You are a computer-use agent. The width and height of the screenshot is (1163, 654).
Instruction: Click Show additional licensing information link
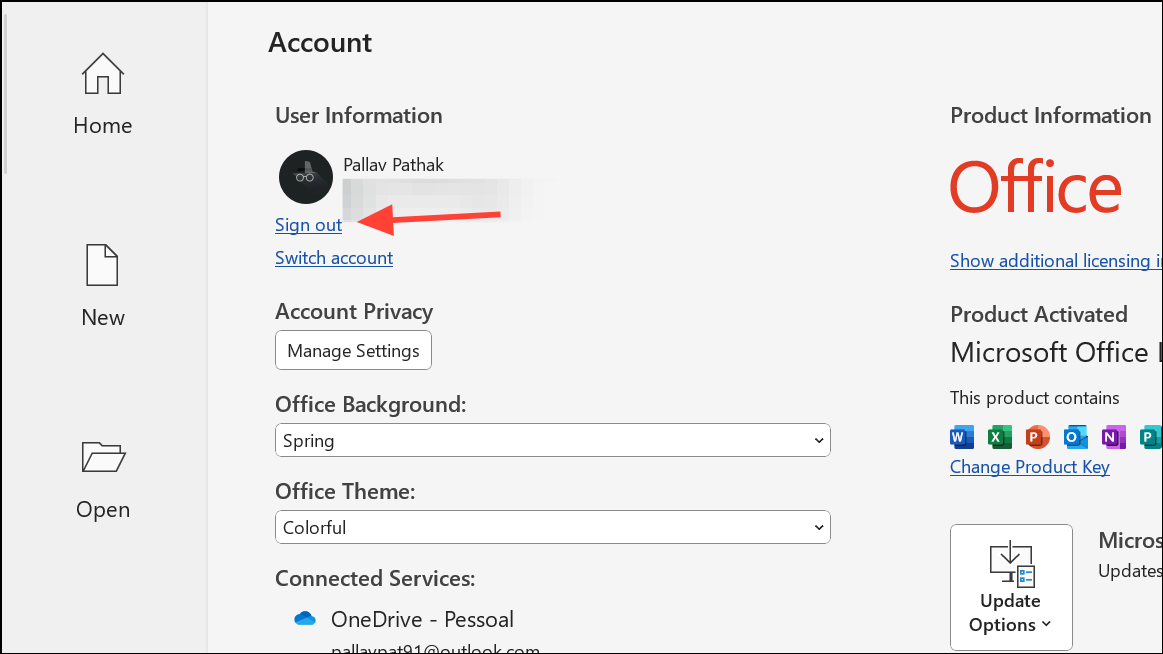point(1056,260)
